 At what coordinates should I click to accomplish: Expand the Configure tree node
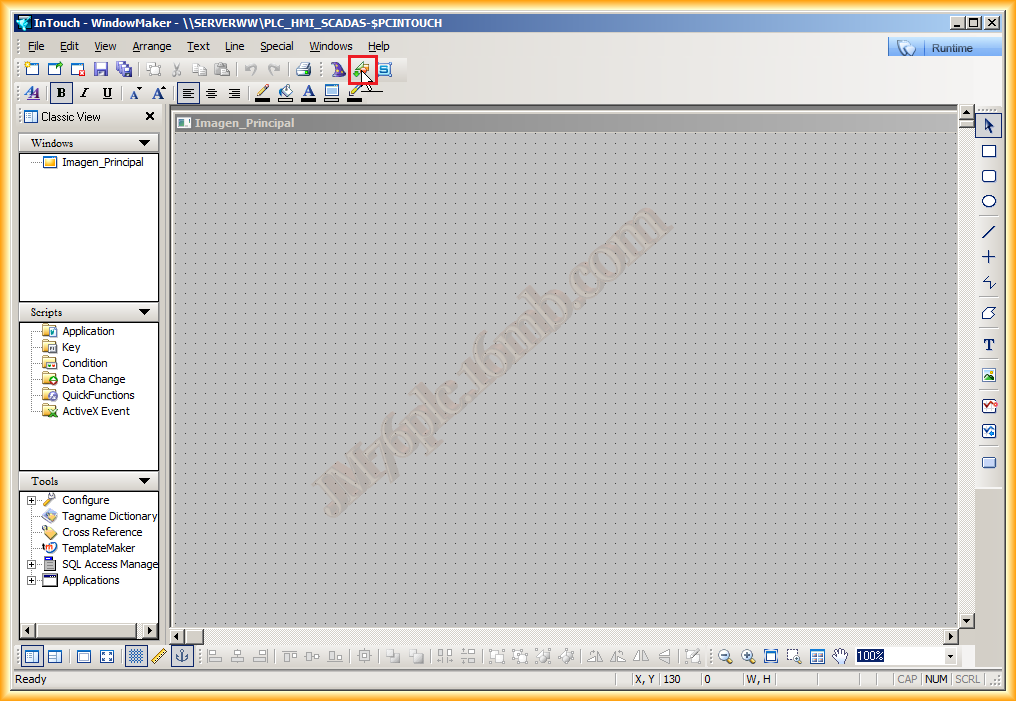[31, 500]
